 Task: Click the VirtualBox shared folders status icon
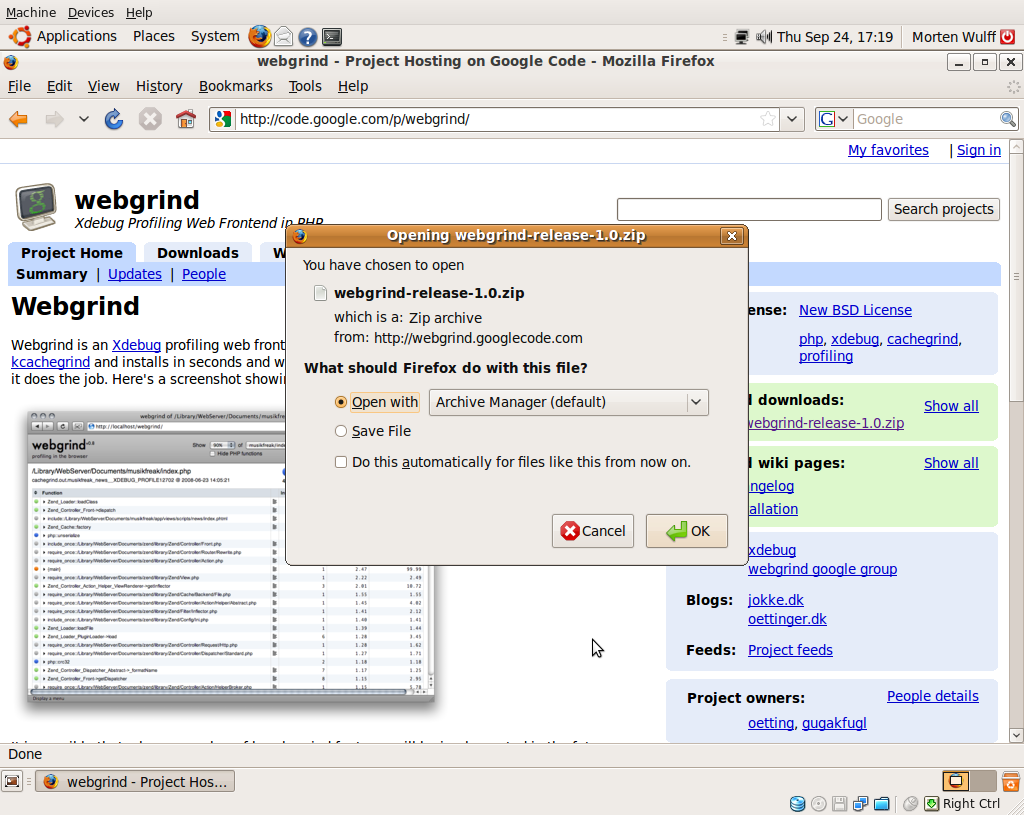coord(882,803)
